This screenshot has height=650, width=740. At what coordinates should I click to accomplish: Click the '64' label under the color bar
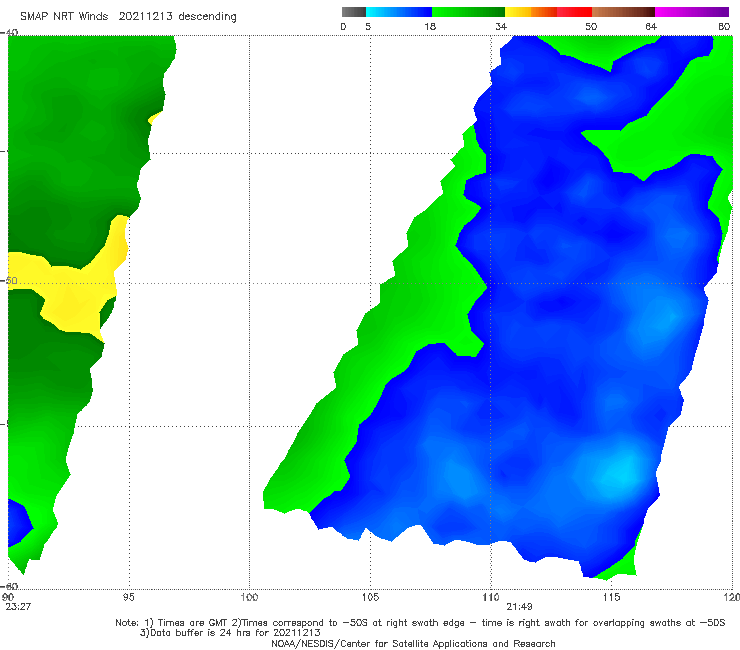pos(651,27)
